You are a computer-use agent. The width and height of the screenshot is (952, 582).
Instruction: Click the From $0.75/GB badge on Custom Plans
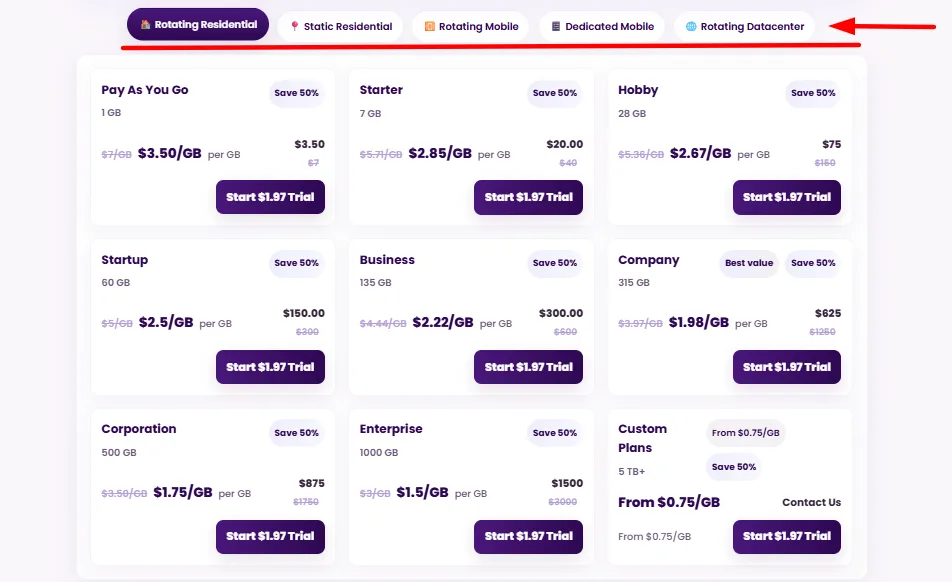[744, 433]
